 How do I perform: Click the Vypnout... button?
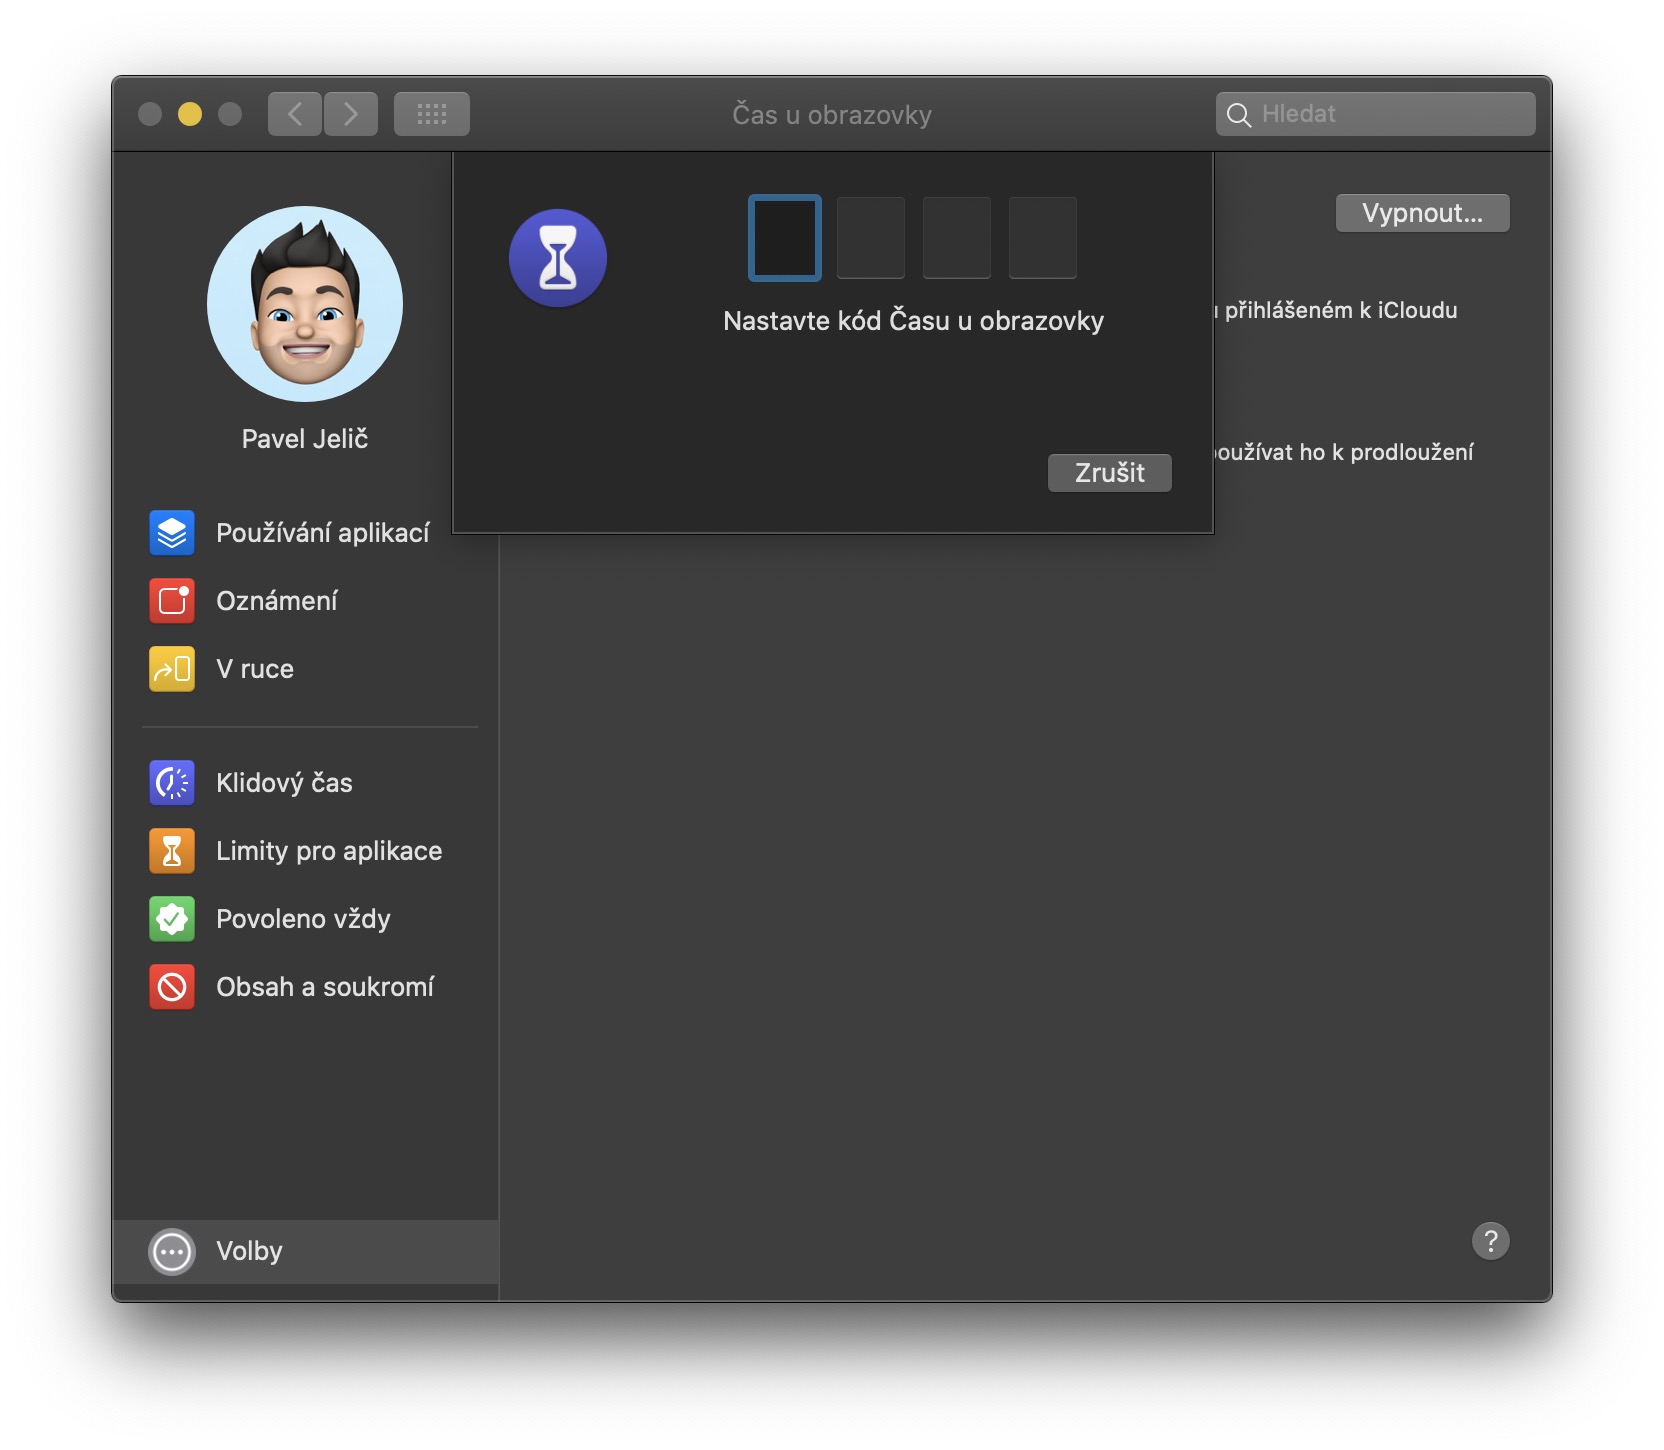pyautogui.click(x=1422, y=213)
